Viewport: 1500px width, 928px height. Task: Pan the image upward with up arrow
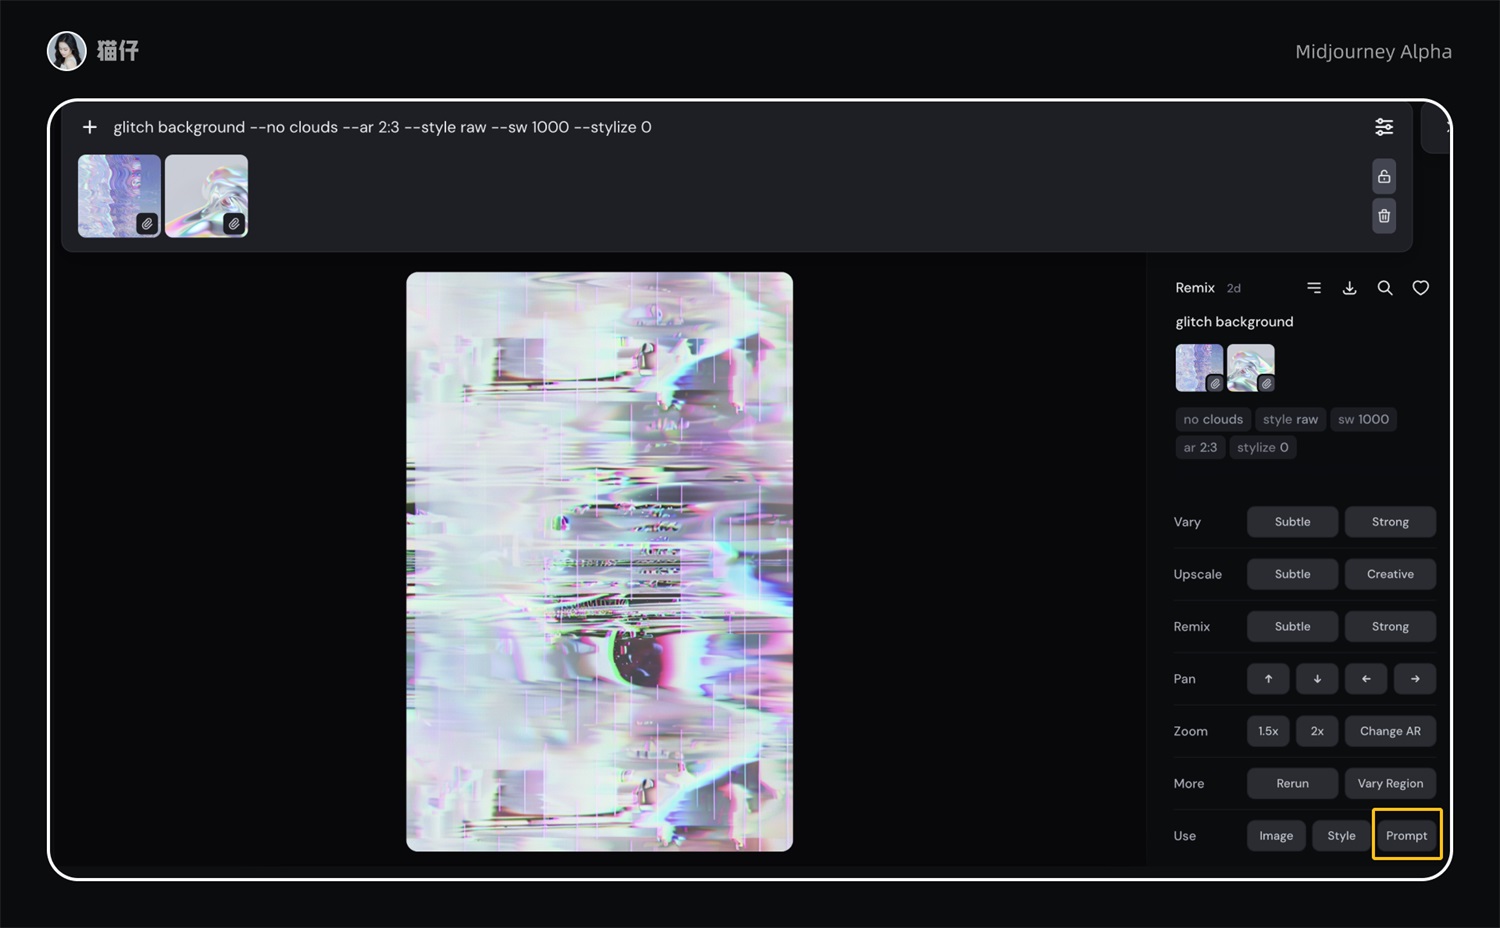(x=1268, y=679)
